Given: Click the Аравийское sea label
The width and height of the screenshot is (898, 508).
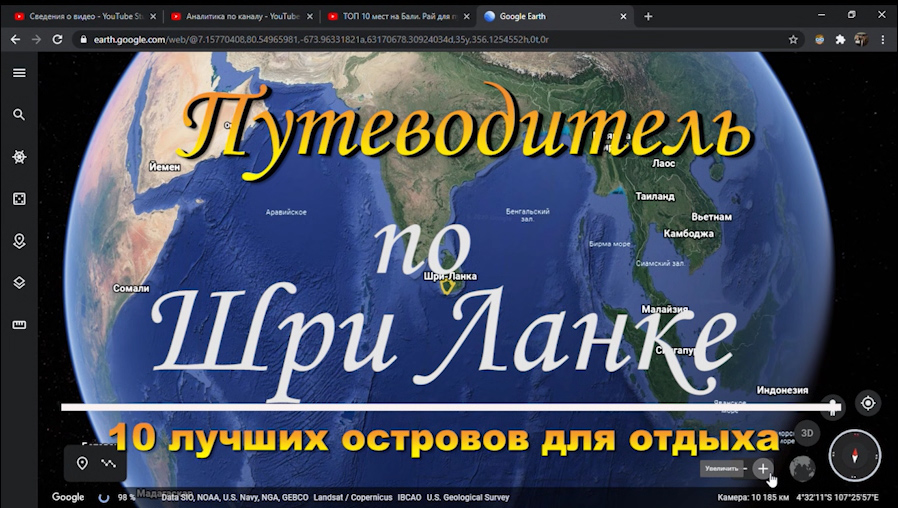Looking at the screenshot, I should [286, 212].
